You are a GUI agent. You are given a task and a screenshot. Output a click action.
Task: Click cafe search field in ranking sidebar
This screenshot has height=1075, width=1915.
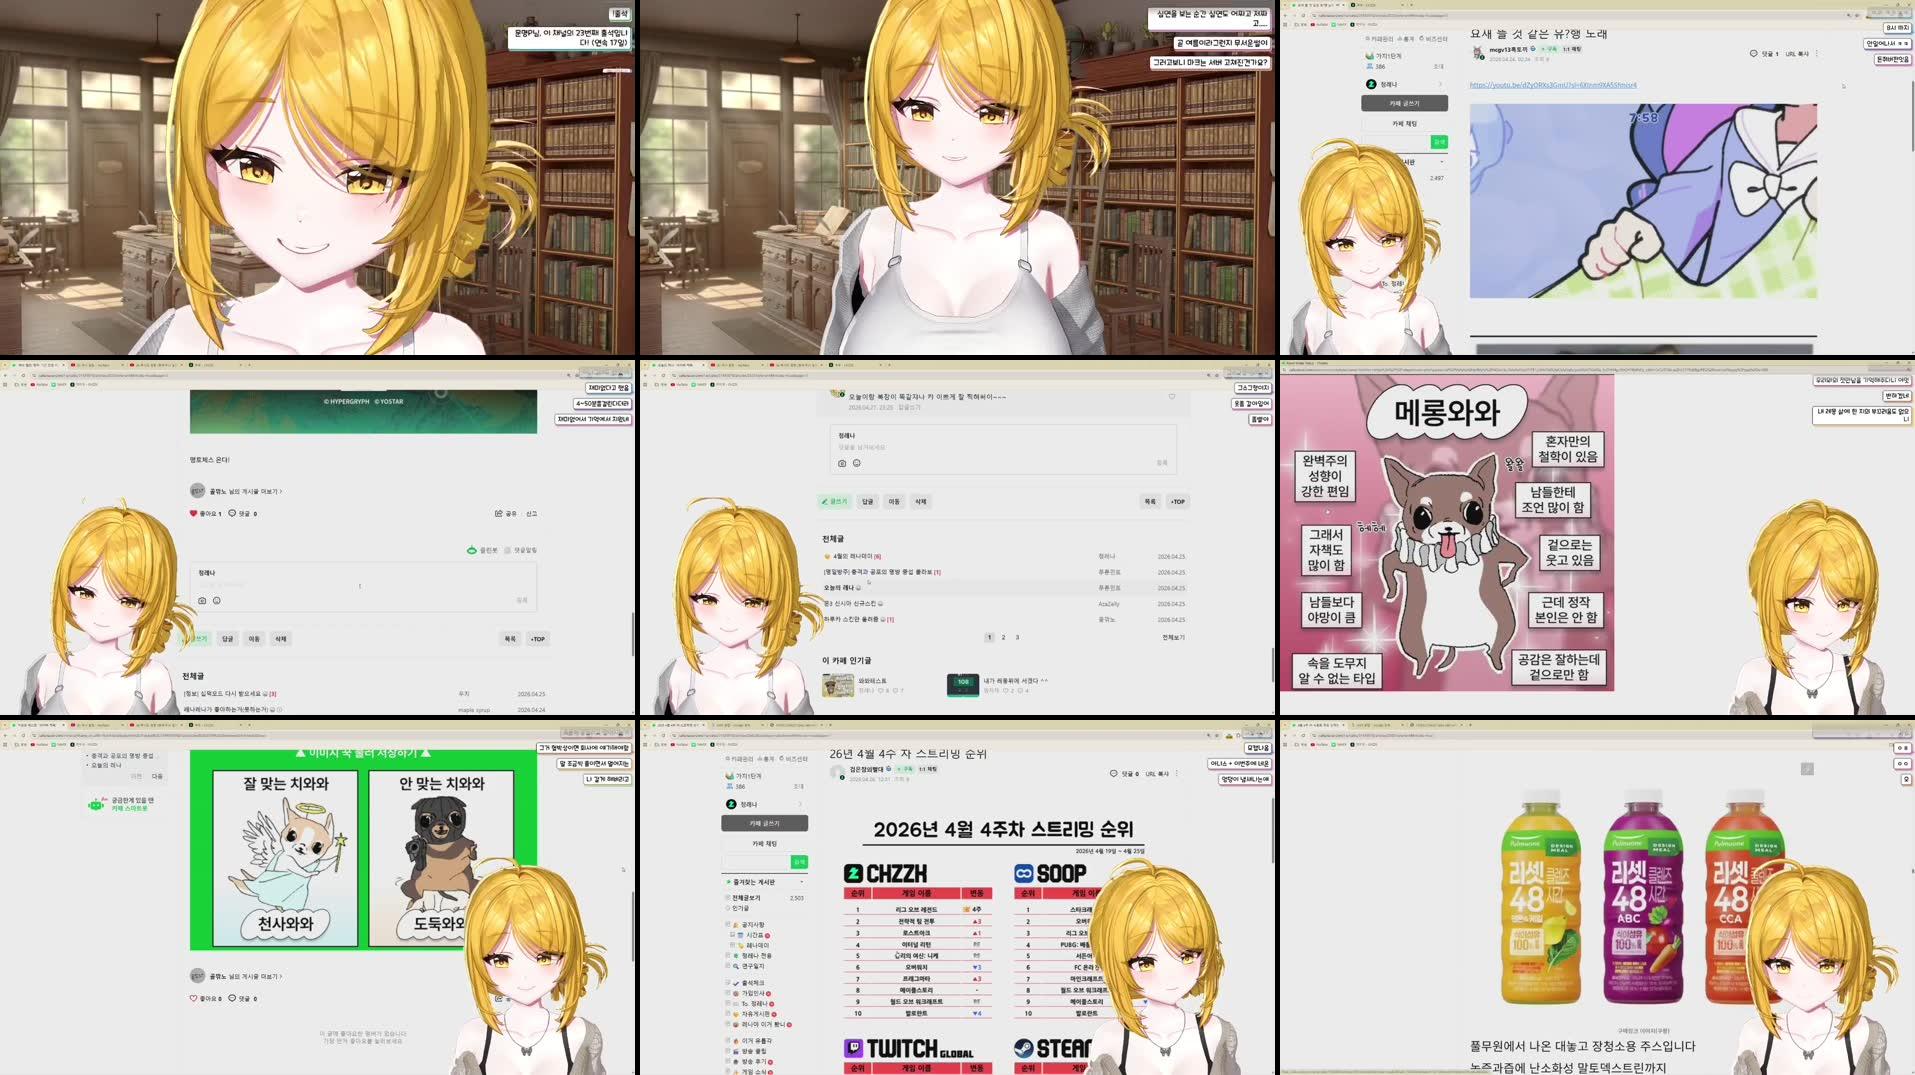click(x=757, y=861)
